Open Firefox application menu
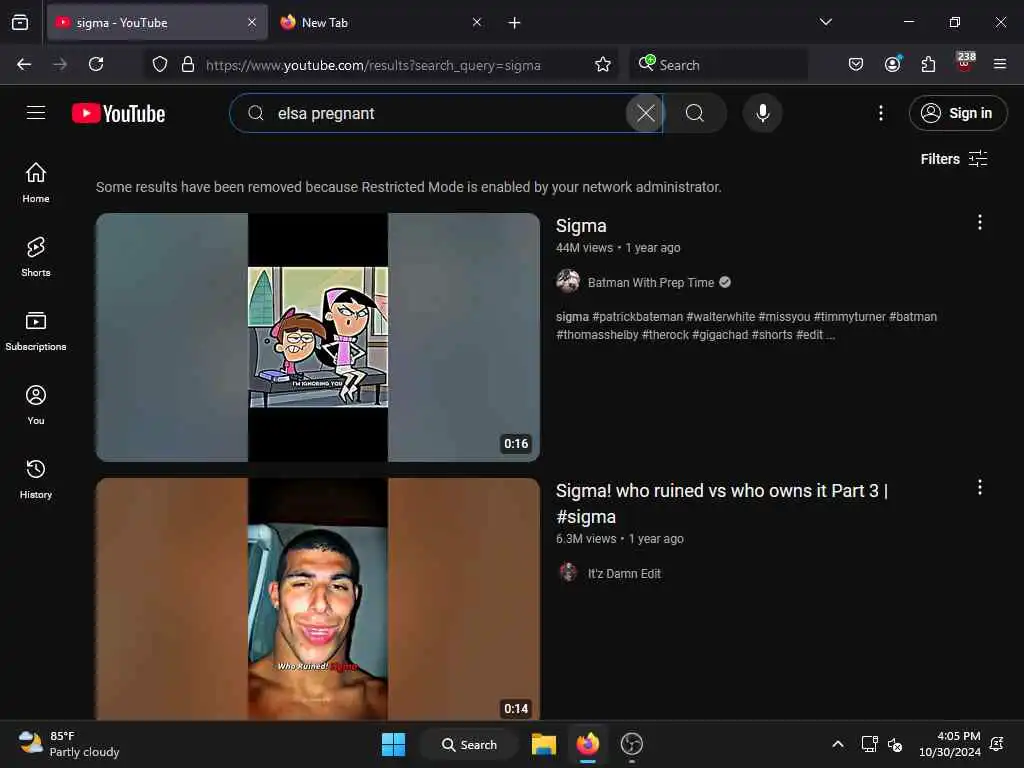This screenshot has width=1024, height=768. pos(1000,64)
